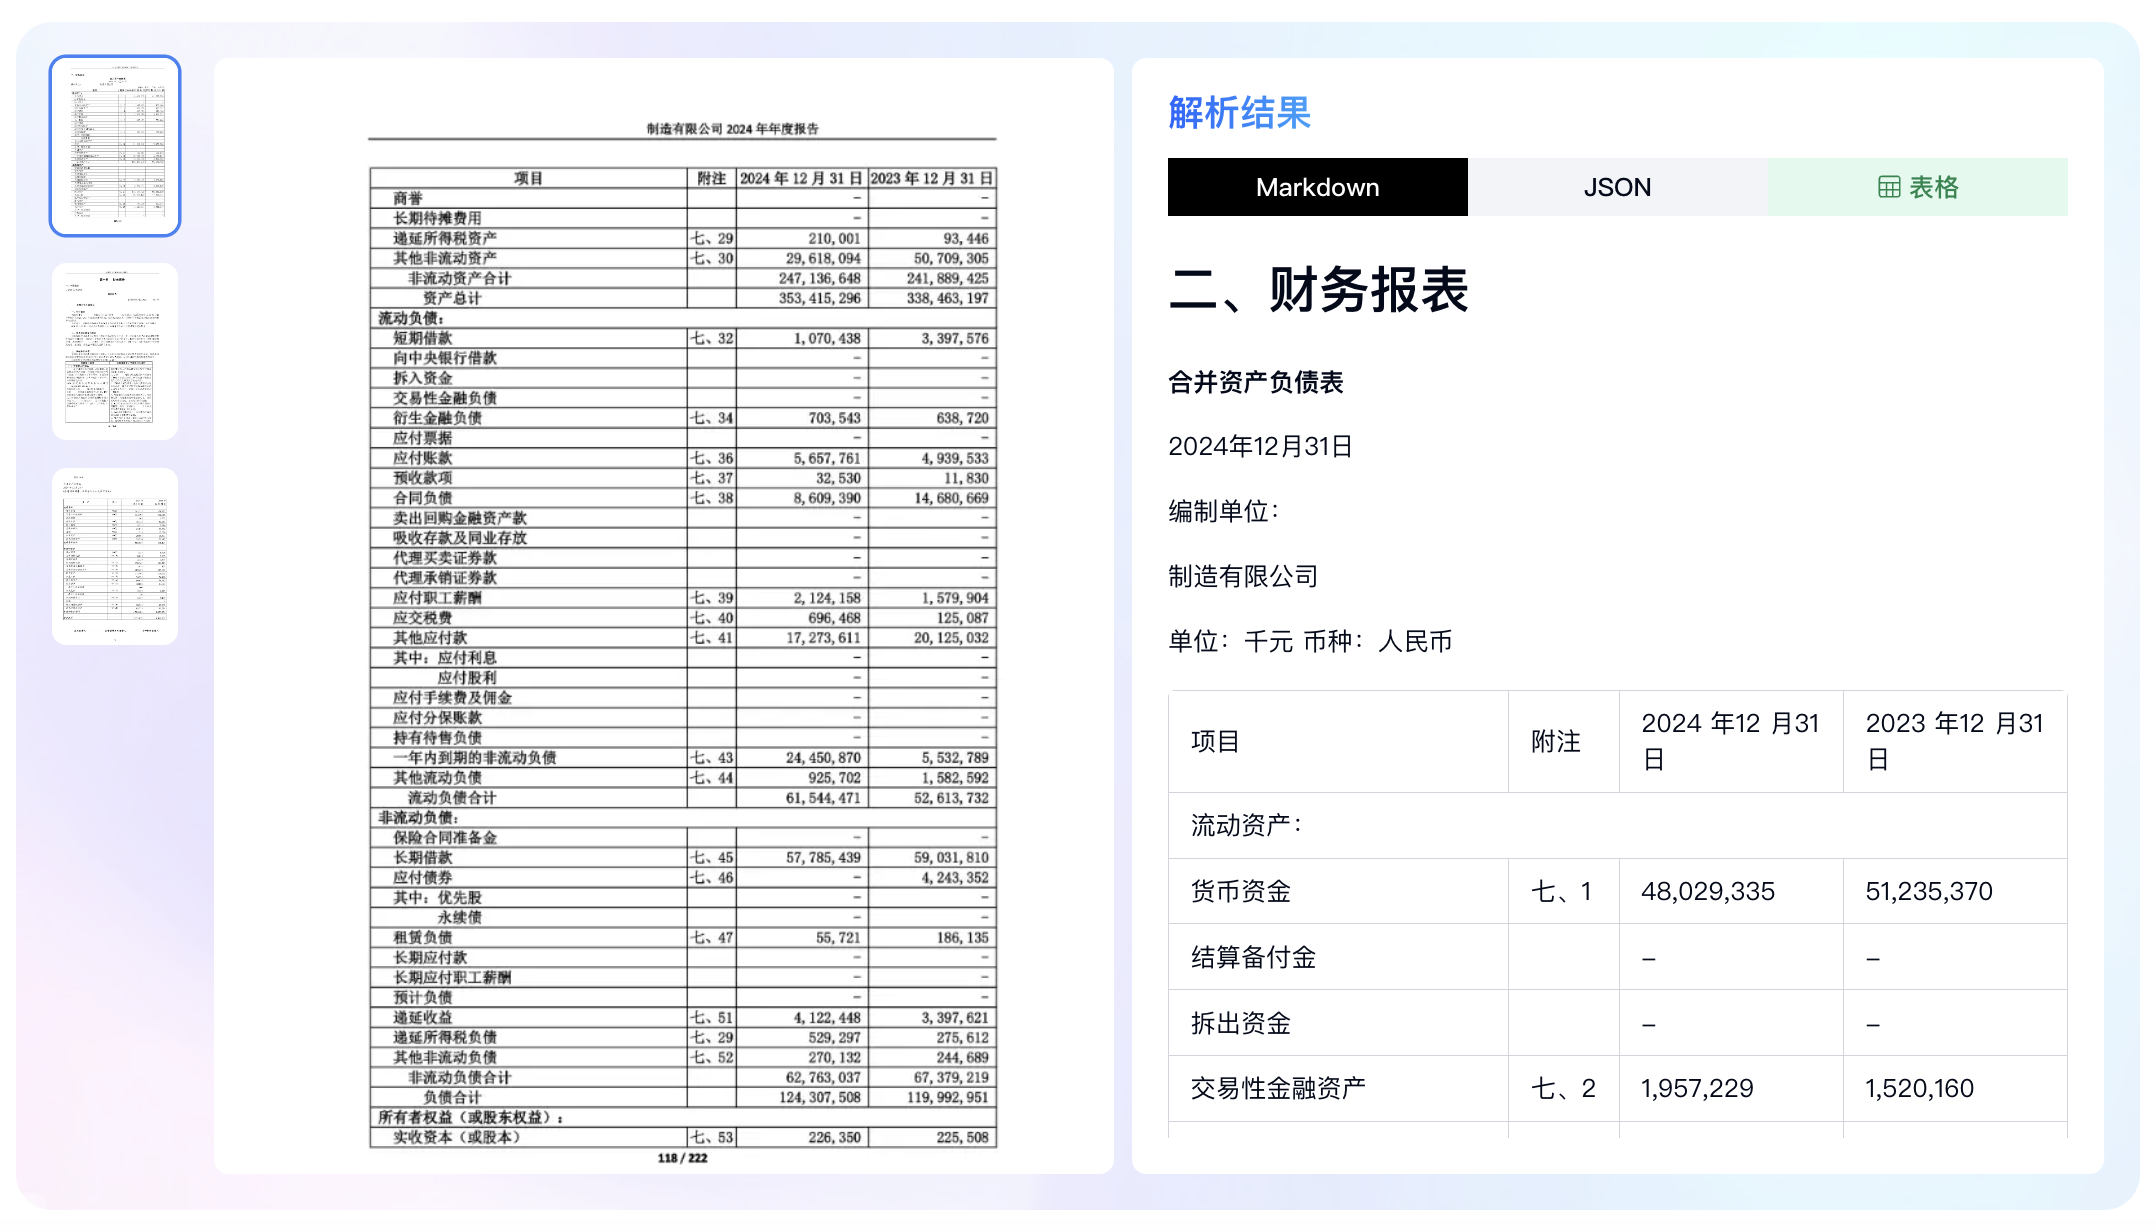Click the 二、财务报表 title

coord(1318,290)
